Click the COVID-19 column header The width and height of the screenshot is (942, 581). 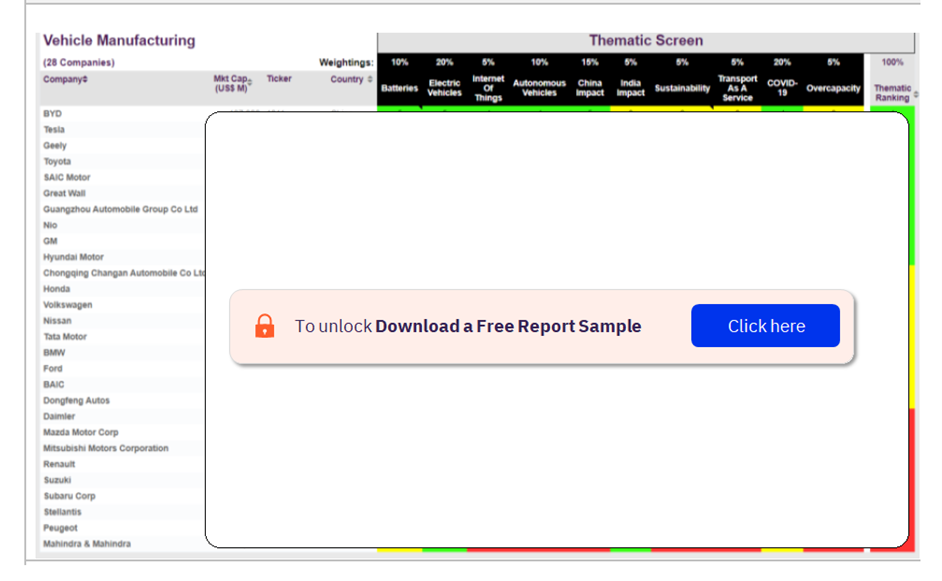click(782, 88)
